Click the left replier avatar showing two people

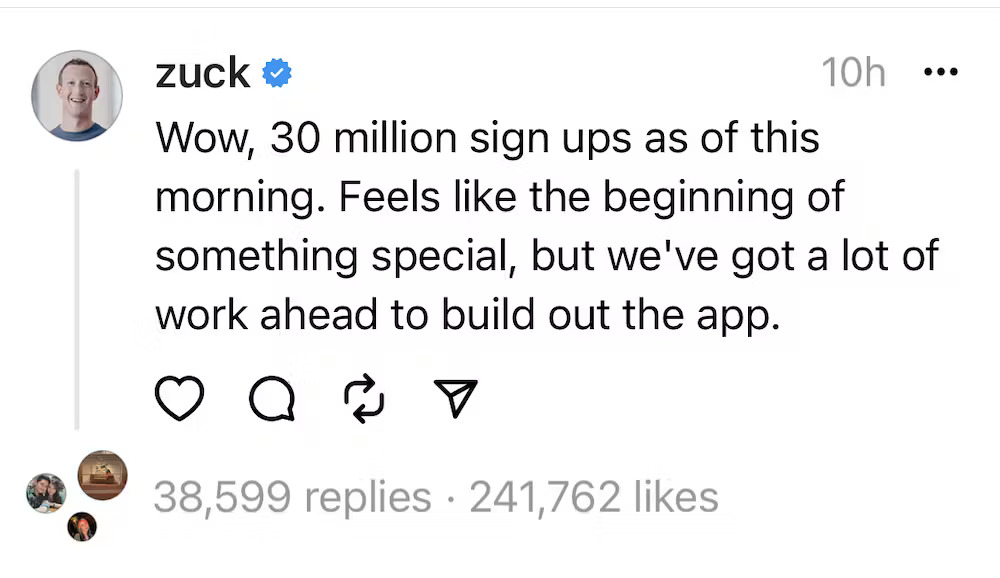point(46,493)
